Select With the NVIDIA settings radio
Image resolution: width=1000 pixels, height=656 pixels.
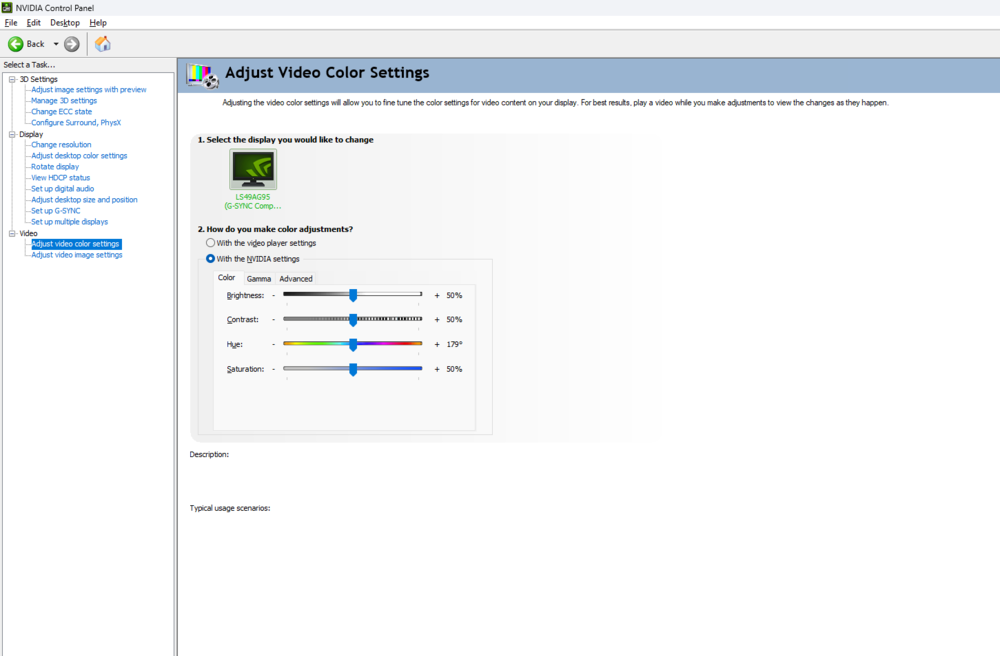210,259
